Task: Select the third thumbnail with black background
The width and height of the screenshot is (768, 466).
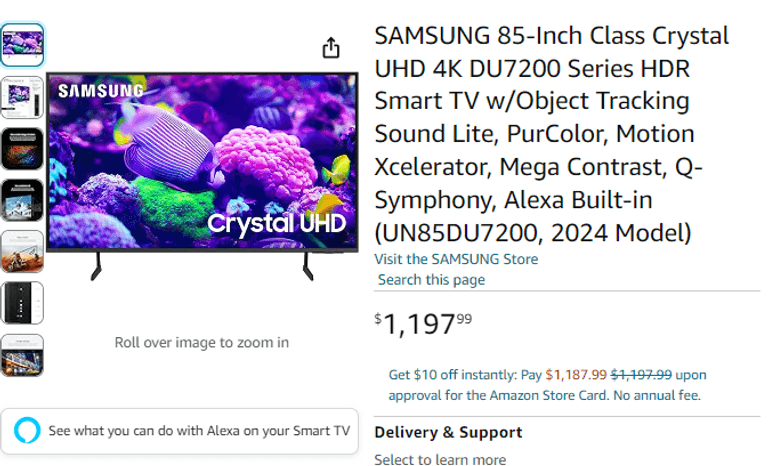Action: click(x=21, y=148)
